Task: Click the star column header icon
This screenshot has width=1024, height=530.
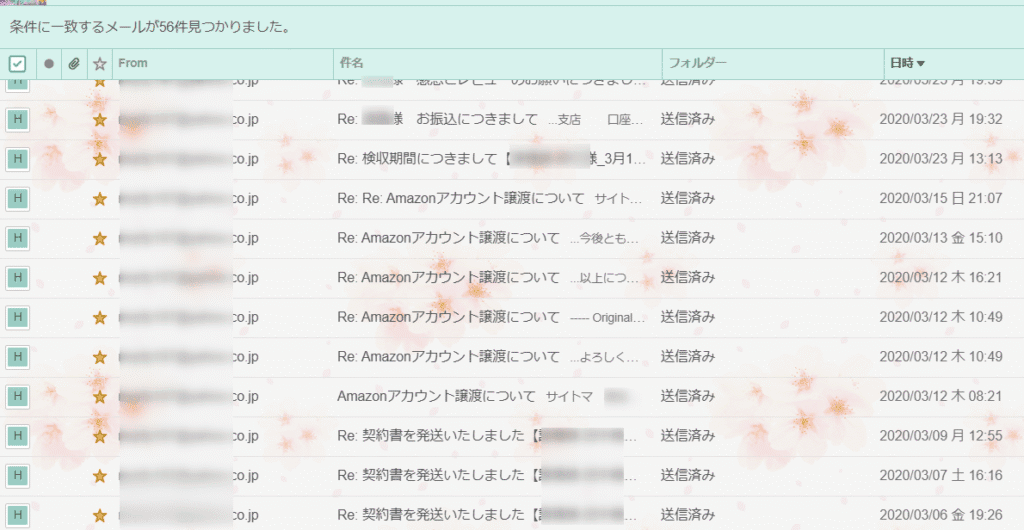Action: (x=100, y=64)
